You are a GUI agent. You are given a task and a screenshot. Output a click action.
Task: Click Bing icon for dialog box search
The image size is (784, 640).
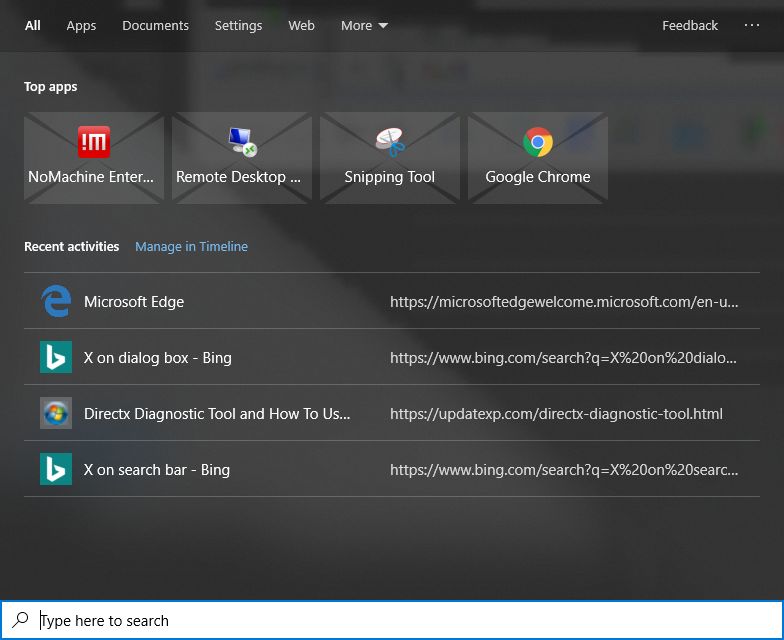coord(56,357)
